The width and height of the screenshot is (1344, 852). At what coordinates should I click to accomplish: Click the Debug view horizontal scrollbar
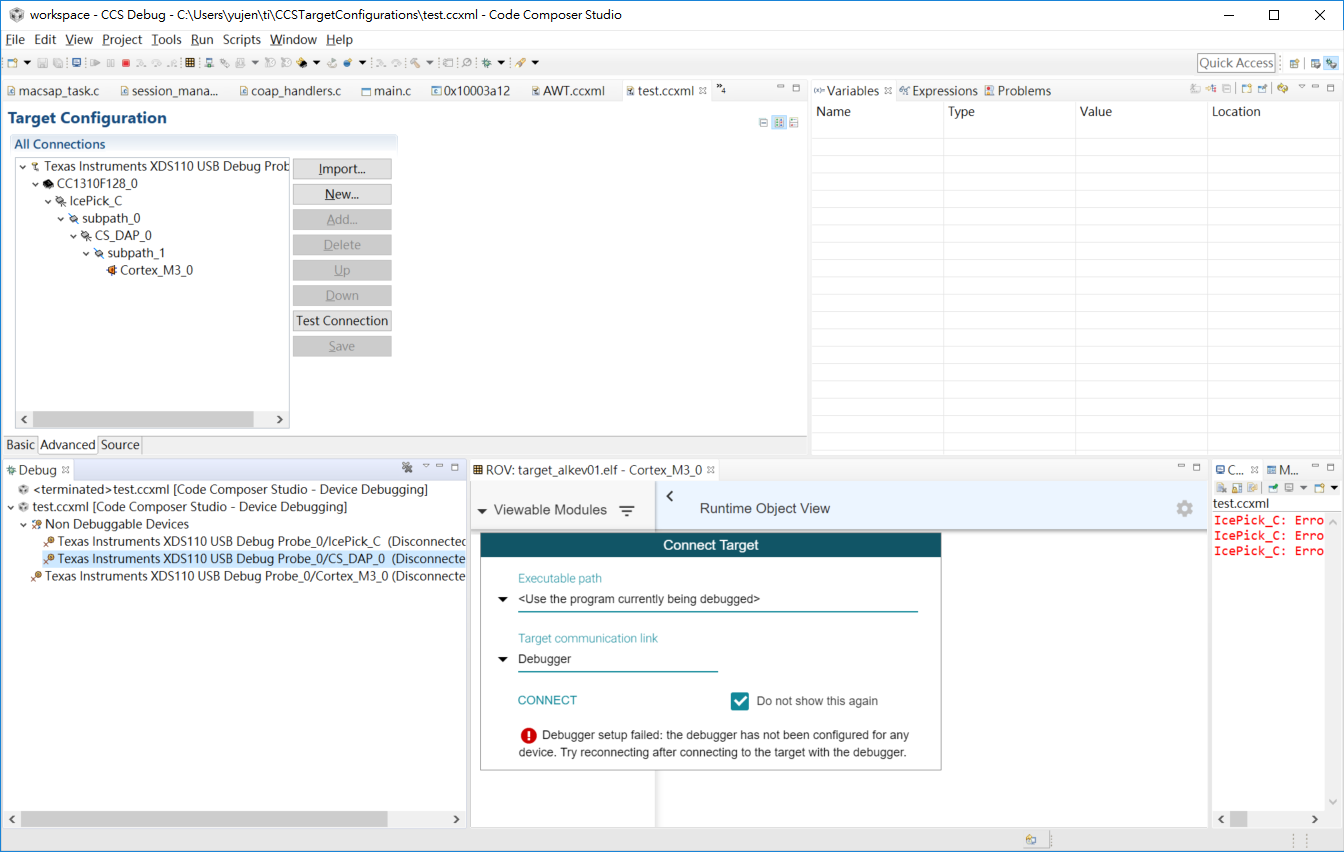click(x=203, y=819)
